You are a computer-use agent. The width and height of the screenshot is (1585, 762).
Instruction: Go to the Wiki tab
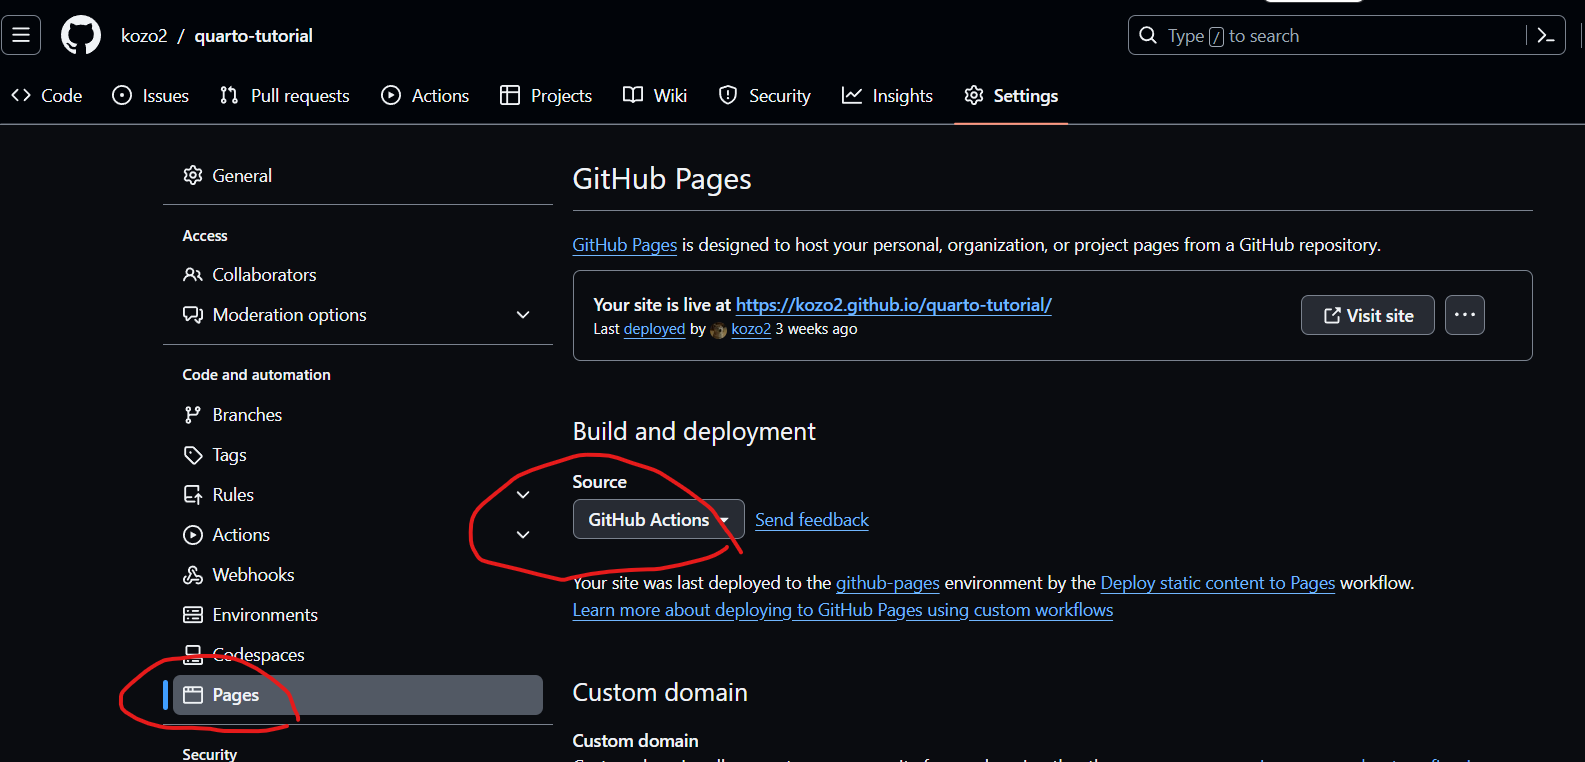tap(655, 95)
